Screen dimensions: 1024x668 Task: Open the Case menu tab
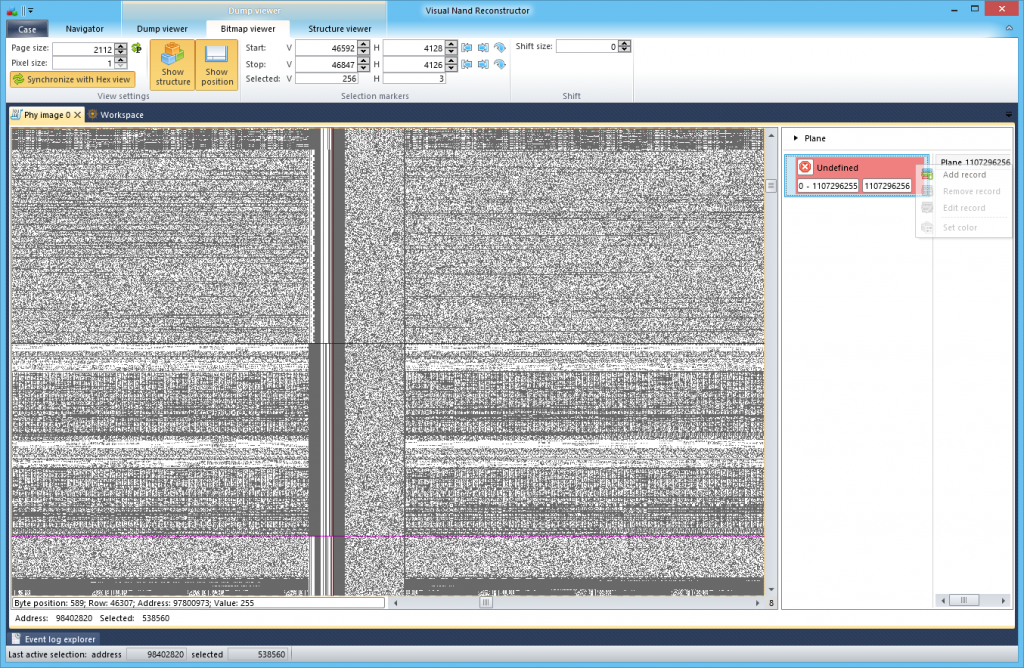(x=27, y=29)
